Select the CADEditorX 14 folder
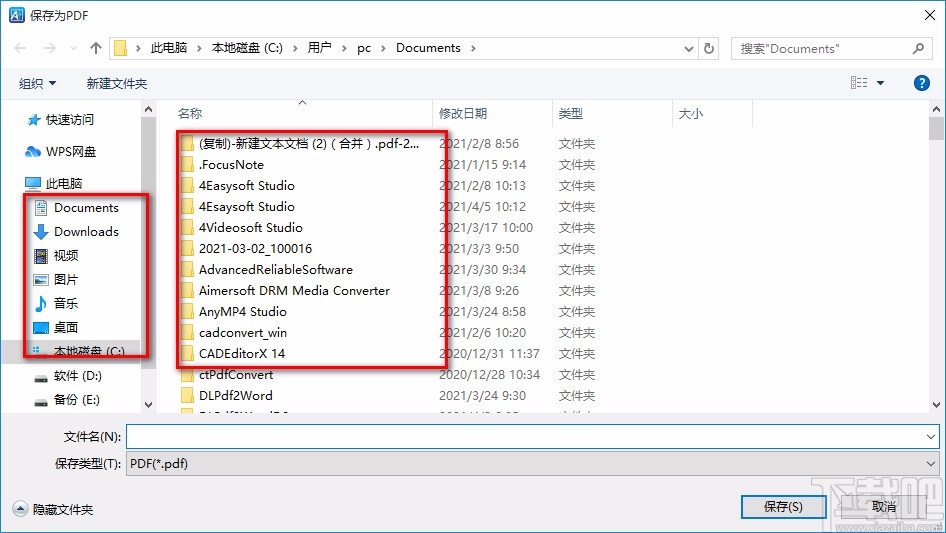 (233, 354)
